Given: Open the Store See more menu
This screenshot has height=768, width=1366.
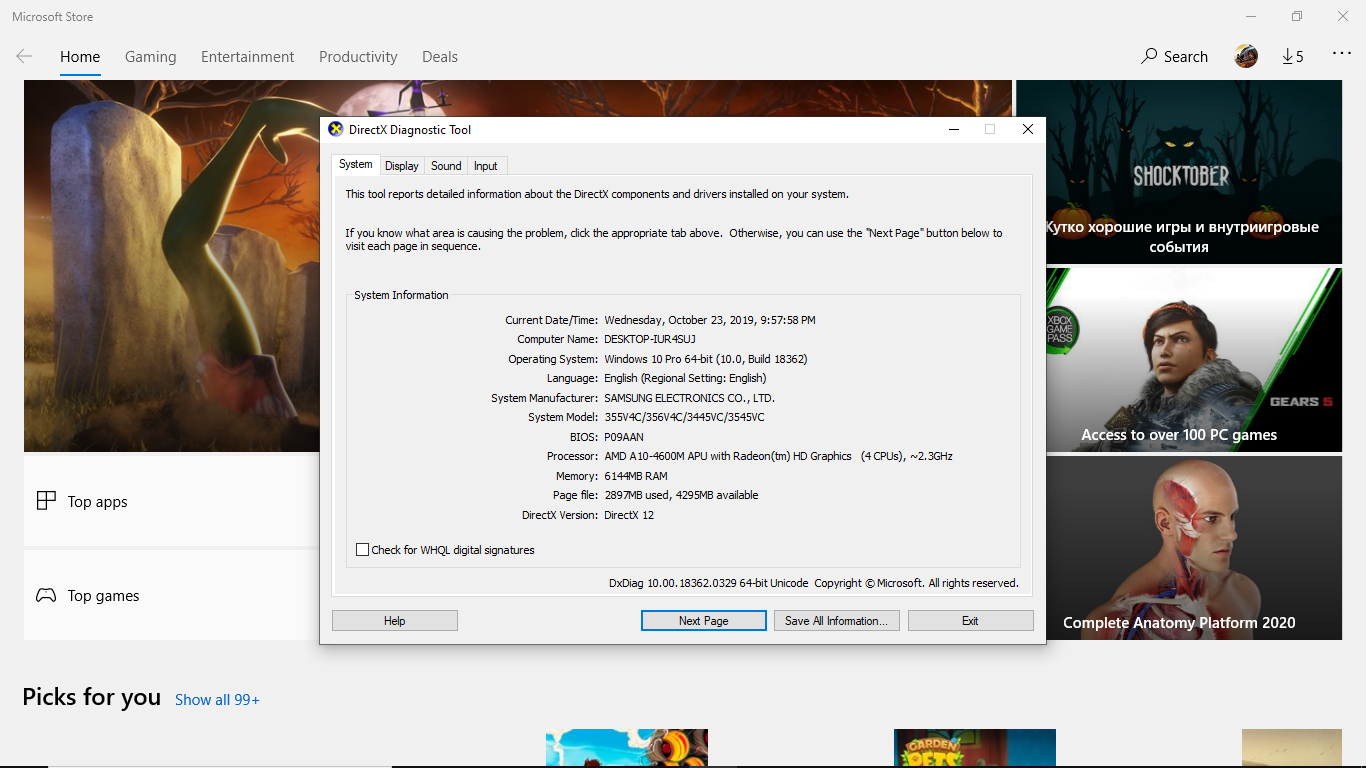Looking at the screenshot, I should (1342, 54).
